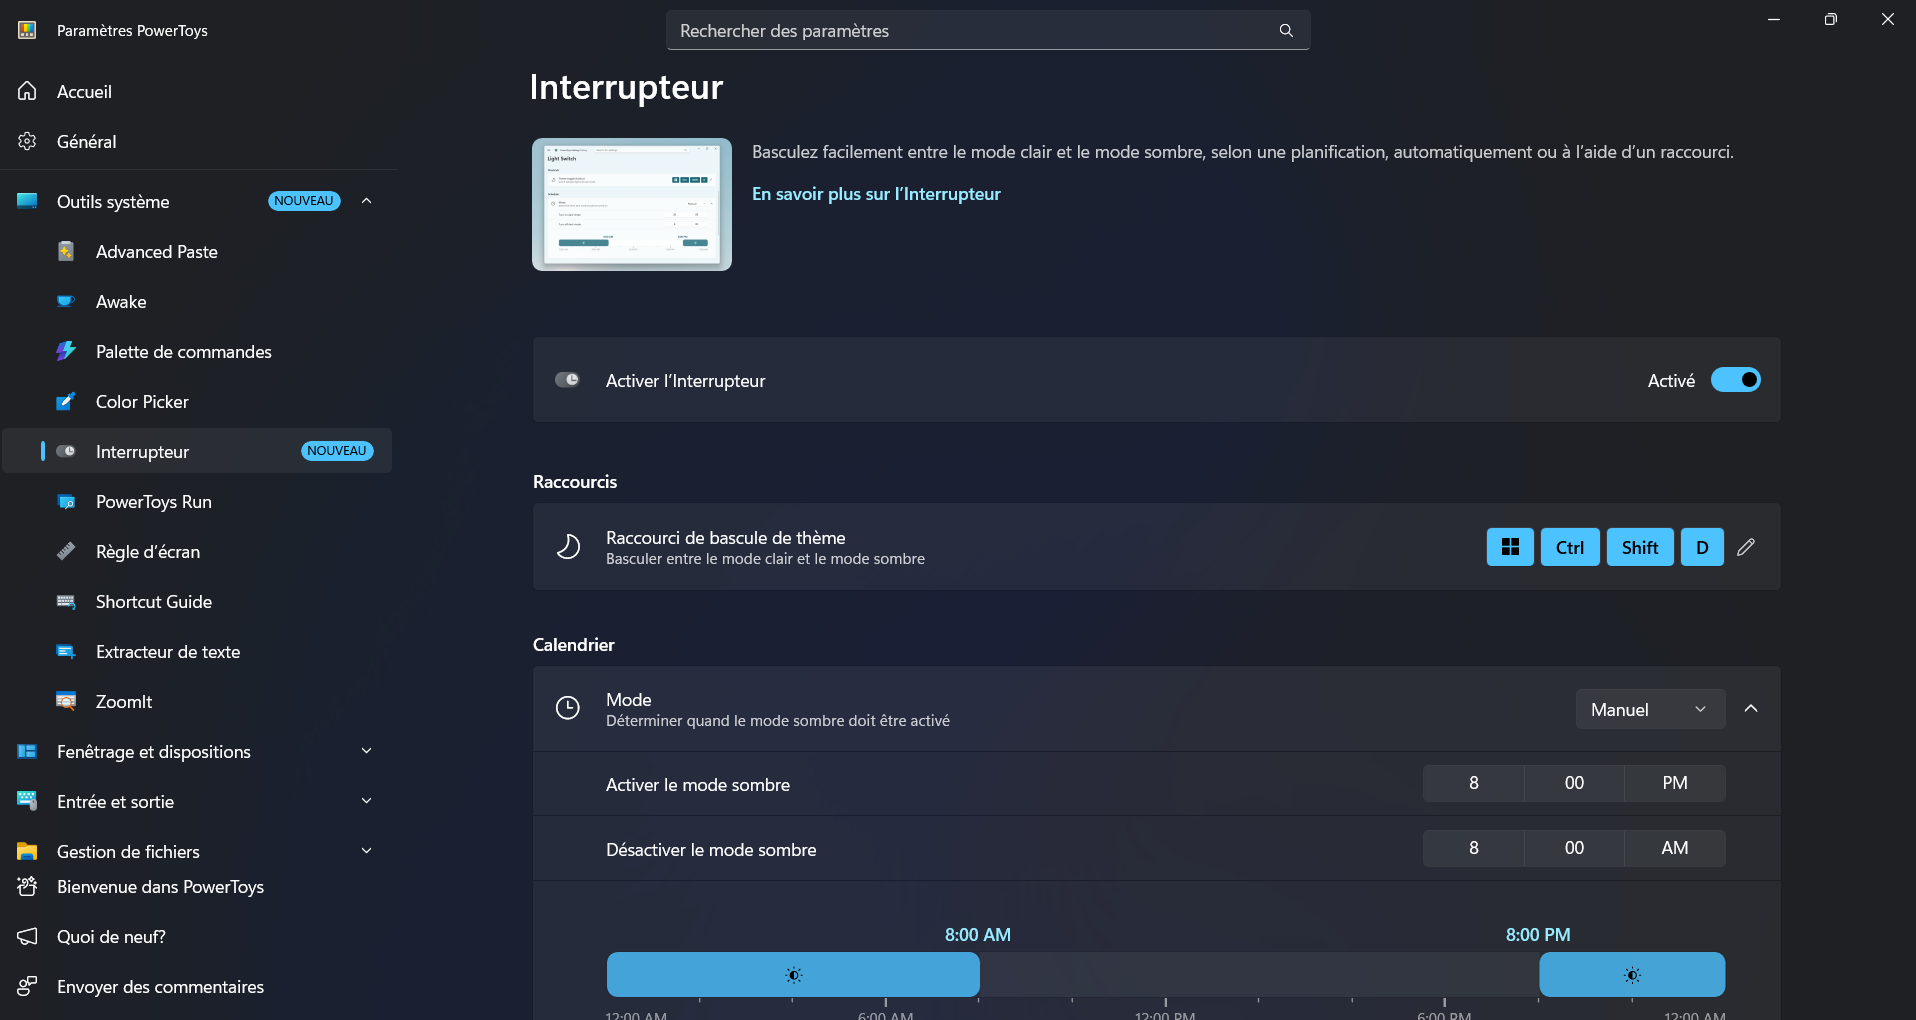Screen dimensions: 1916x1020
Task: Collapse the Outils système section
Action: tap(365, 201)
